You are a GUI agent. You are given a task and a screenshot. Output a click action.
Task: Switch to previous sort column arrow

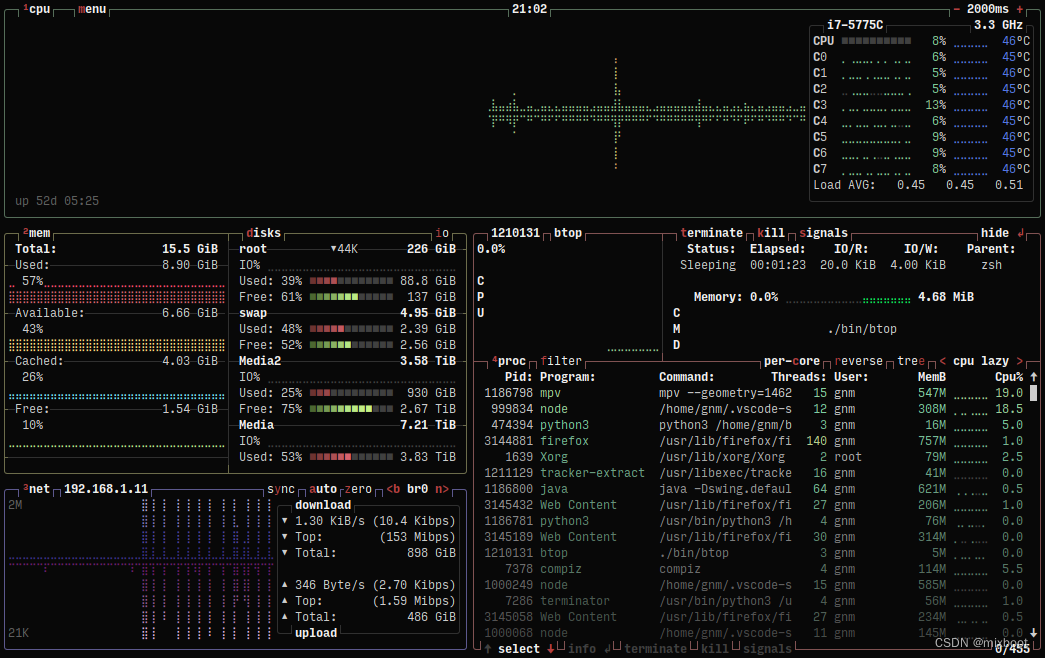tap(942, 361)
